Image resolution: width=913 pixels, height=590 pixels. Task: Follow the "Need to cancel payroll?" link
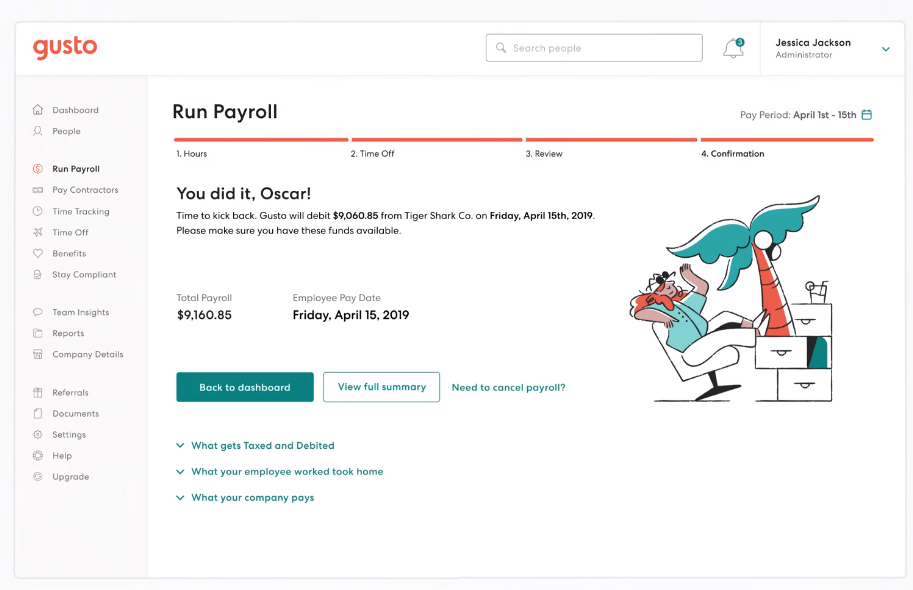(508, 388)
